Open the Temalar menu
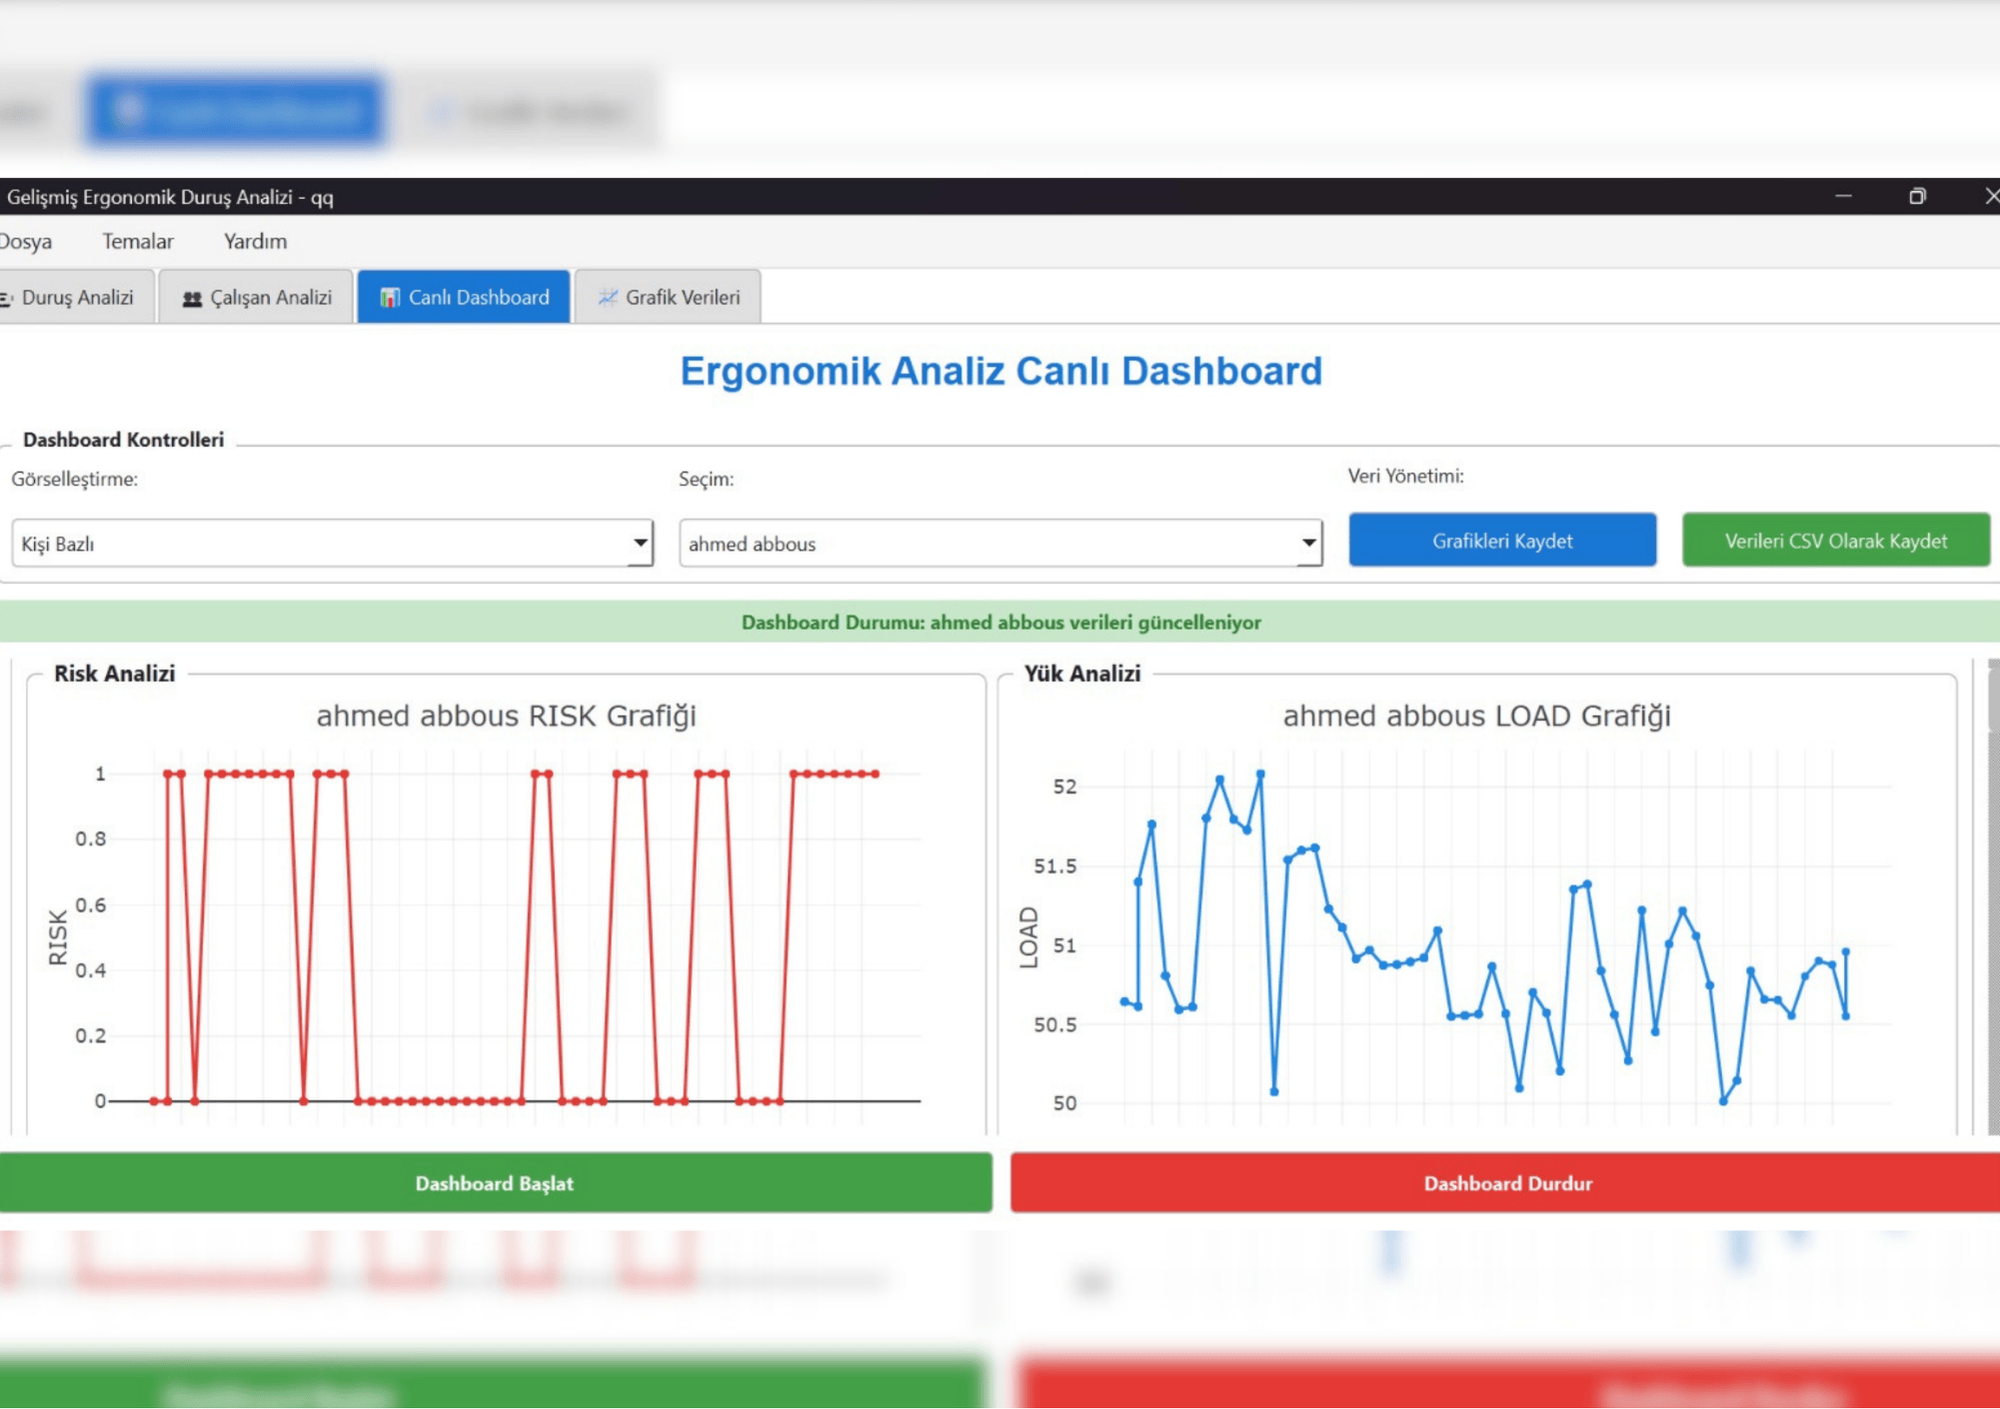The width and height of the screenshot is (2000, 1409). click(137, 241)
